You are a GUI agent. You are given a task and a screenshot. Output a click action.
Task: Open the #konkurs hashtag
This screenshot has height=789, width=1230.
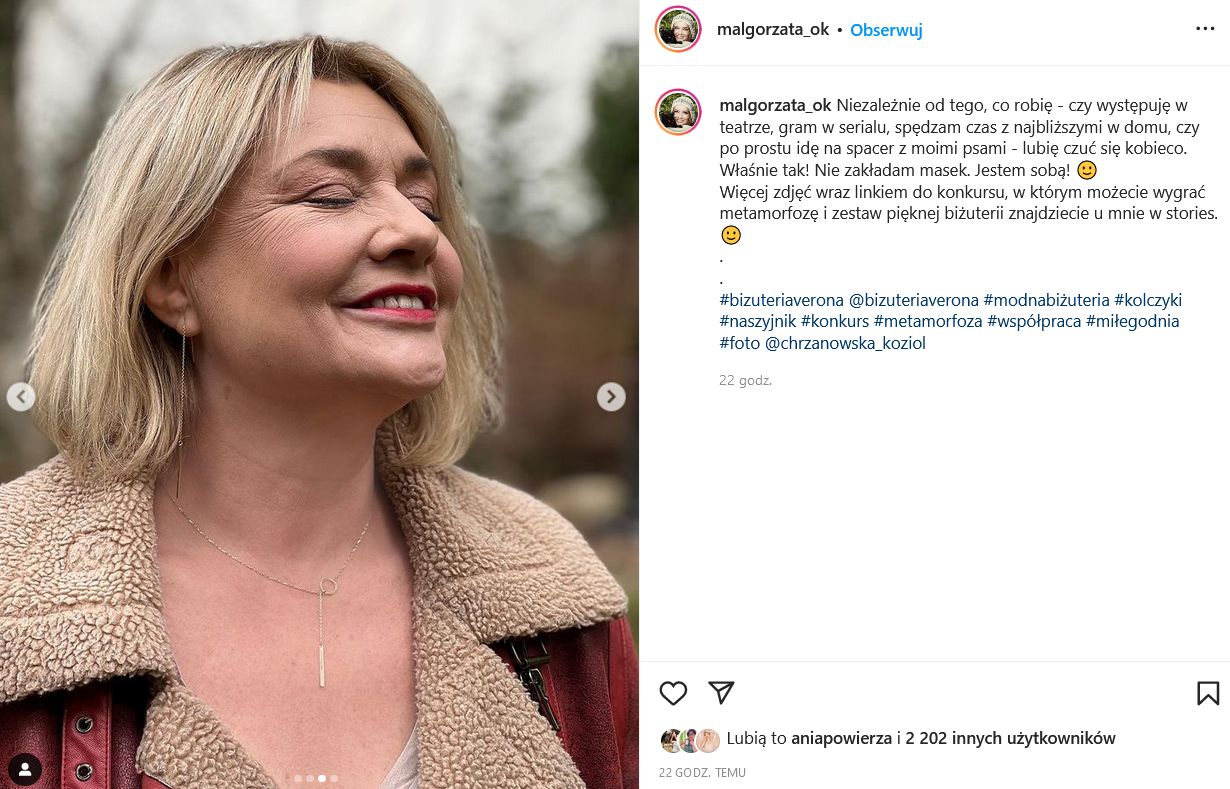tap(834, 321)
